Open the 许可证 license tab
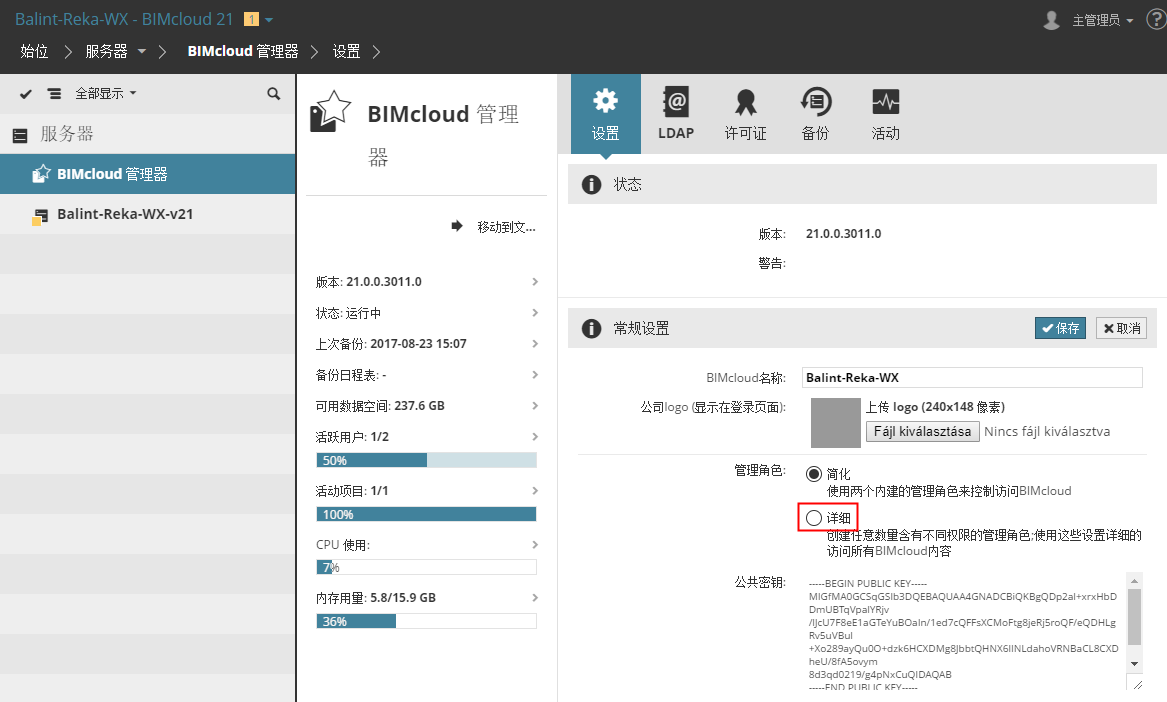 point(746,114)
